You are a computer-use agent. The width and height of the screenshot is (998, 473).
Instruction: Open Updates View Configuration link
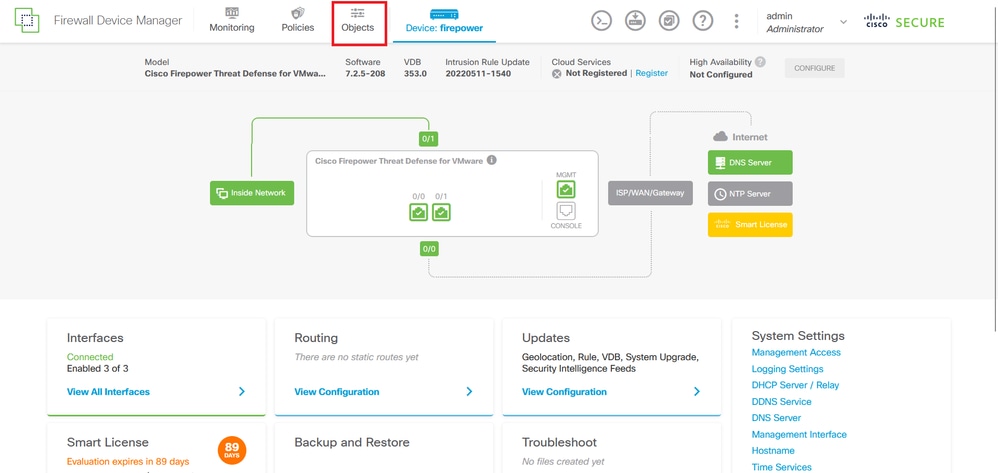pyautogui.click(x=565, y=392)
